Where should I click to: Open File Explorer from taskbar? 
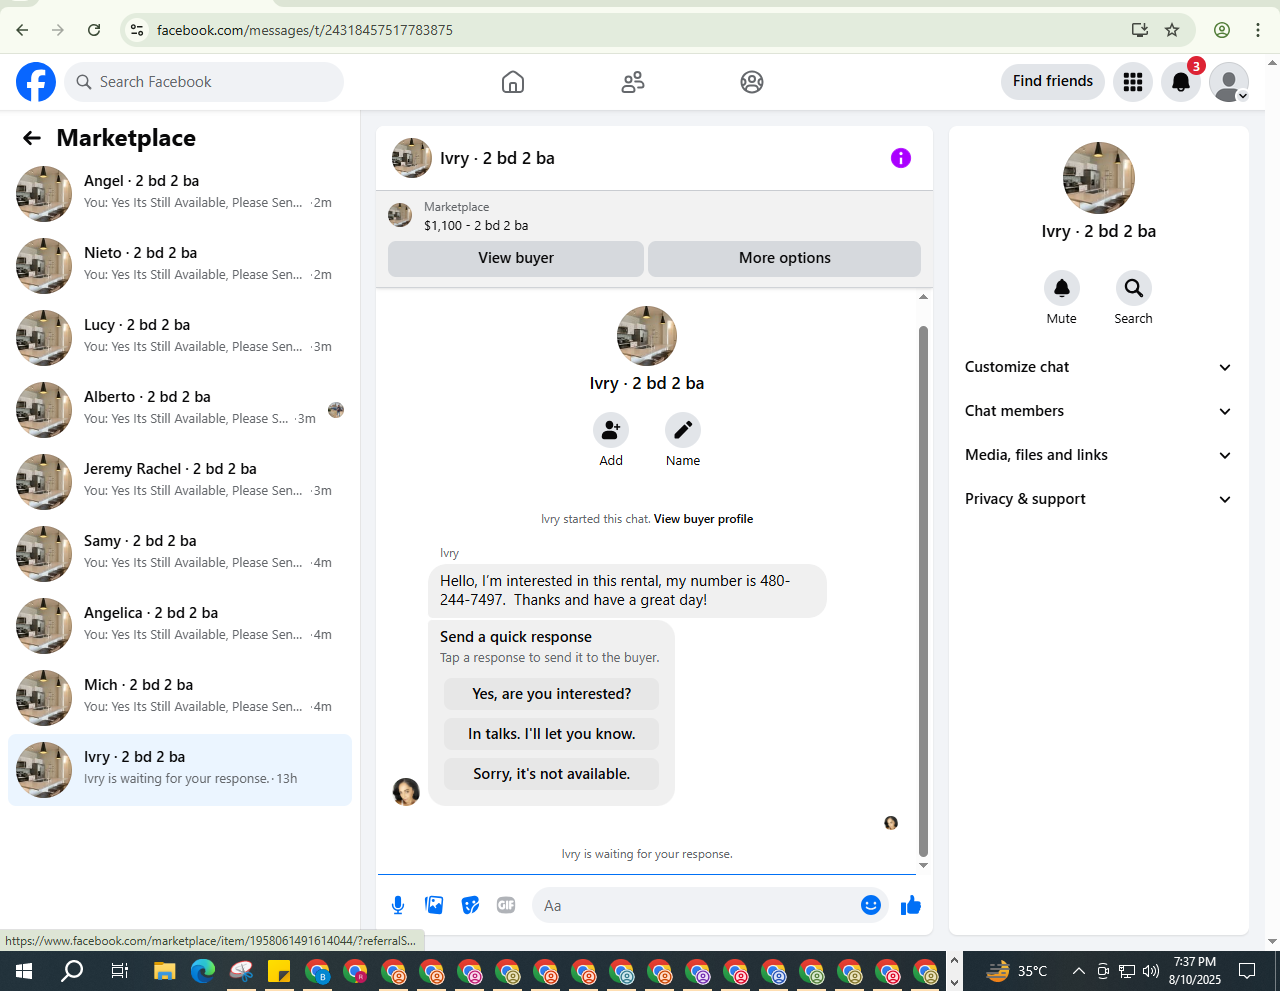tap(165, 971)
